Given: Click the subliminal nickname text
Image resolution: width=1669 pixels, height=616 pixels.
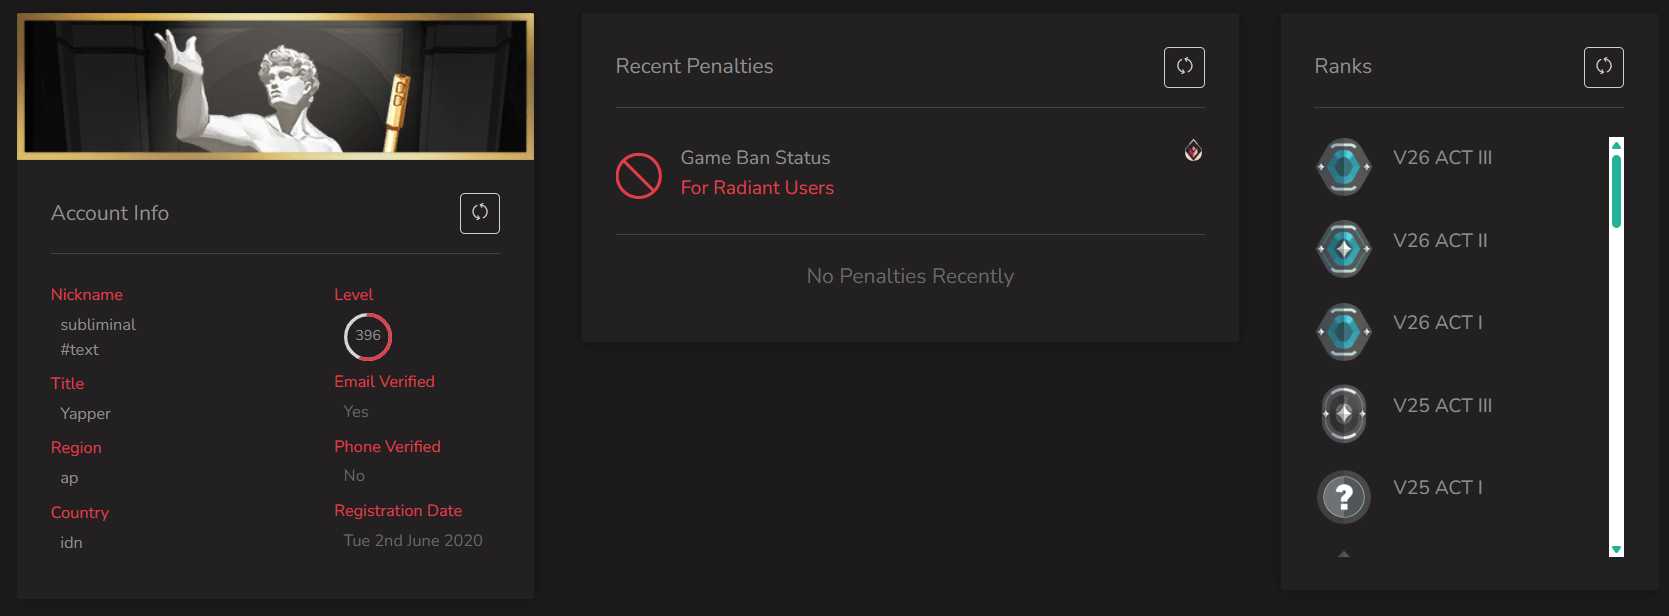Looking at the screenshot, I should [x=98, y=325].
